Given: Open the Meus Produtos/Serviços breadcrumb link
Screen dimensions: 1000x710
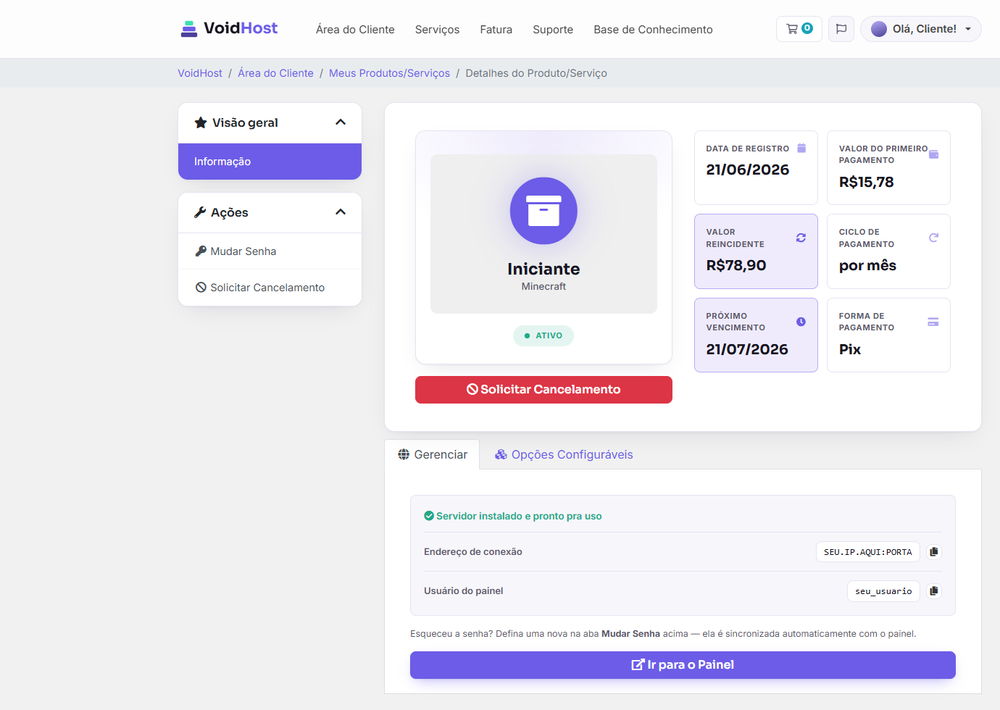Looking at the screenshot, I should [x=389, y=73].
